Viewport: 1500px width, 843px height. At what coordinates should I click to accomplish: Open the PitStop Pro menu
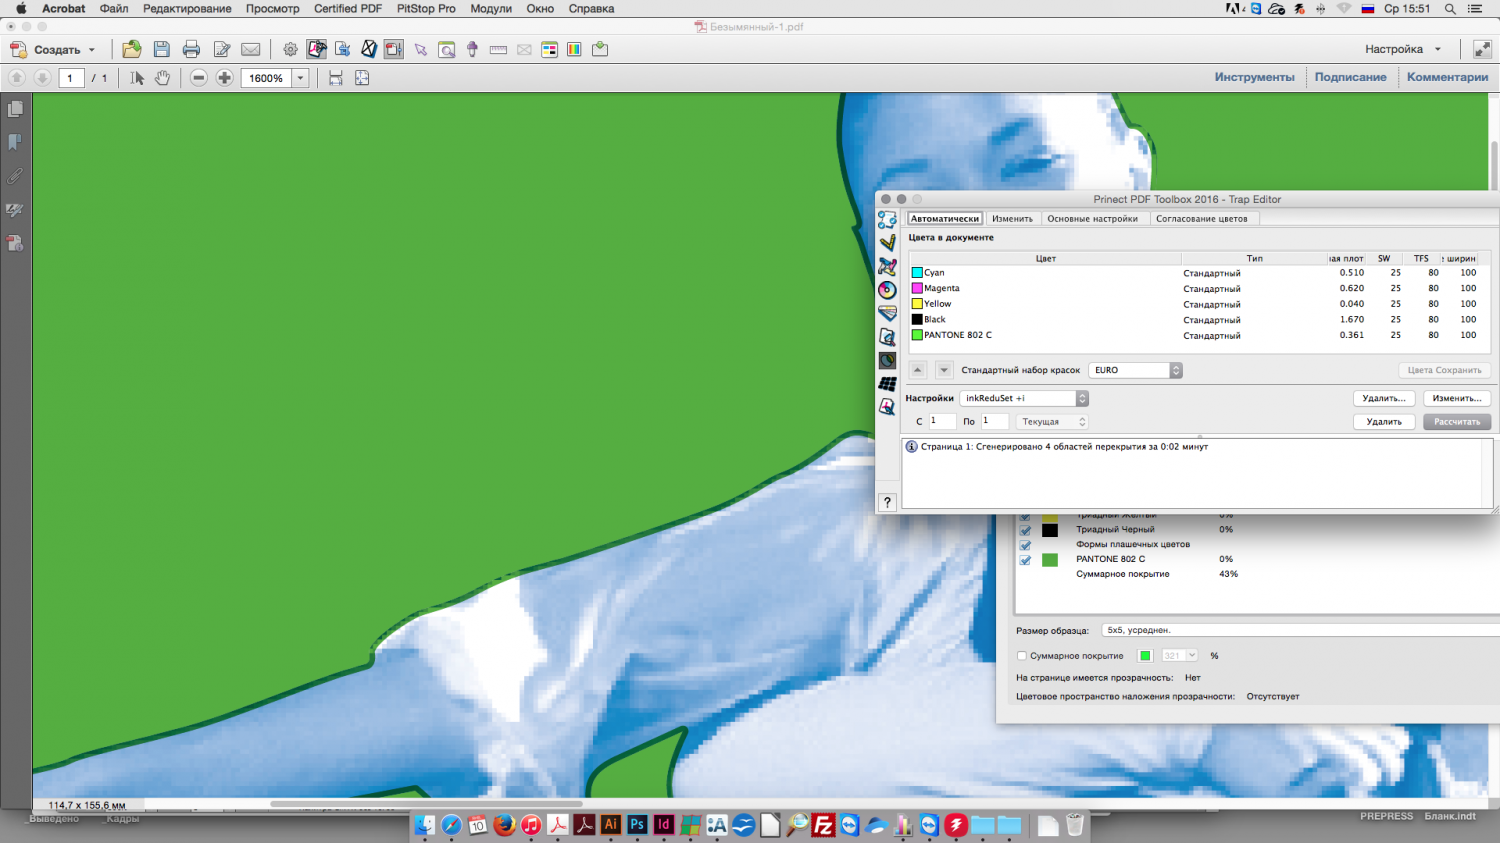[426, 9]
